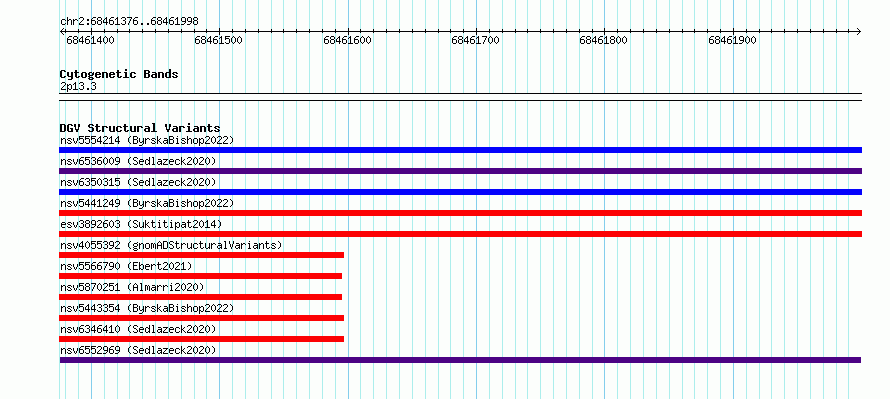Click the nsv5566790 (Ebert2021) label
This screenshot has height=399, width=890.
(x=126, y=266)
